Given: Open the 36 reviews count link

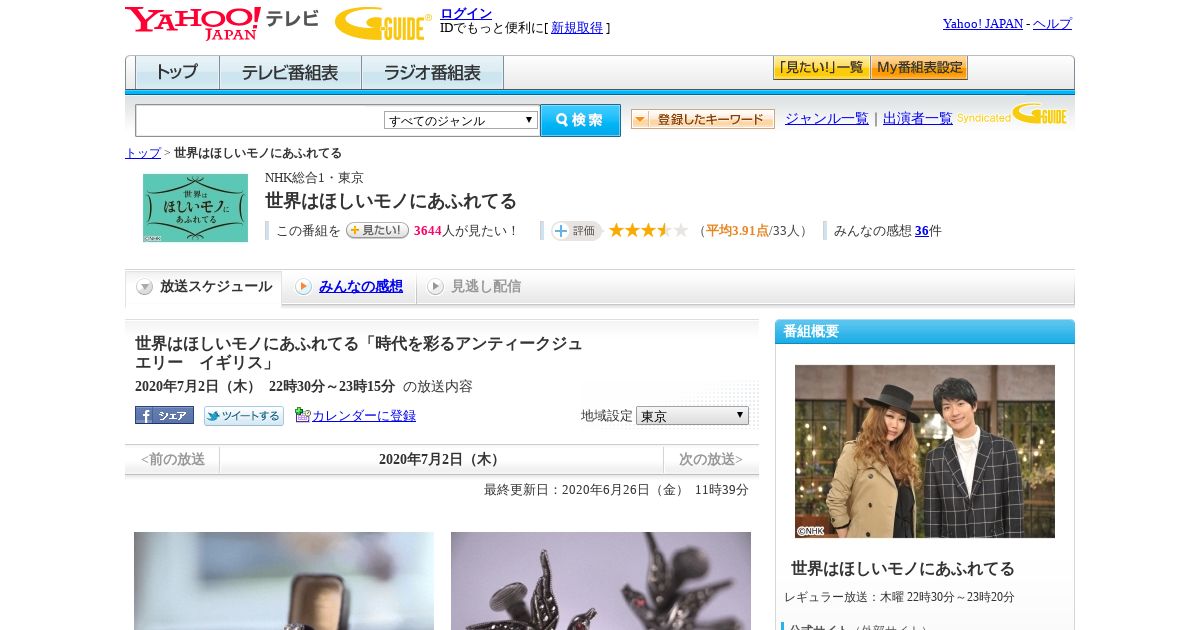Looking at the screenshot, I should tap(921, 231).
